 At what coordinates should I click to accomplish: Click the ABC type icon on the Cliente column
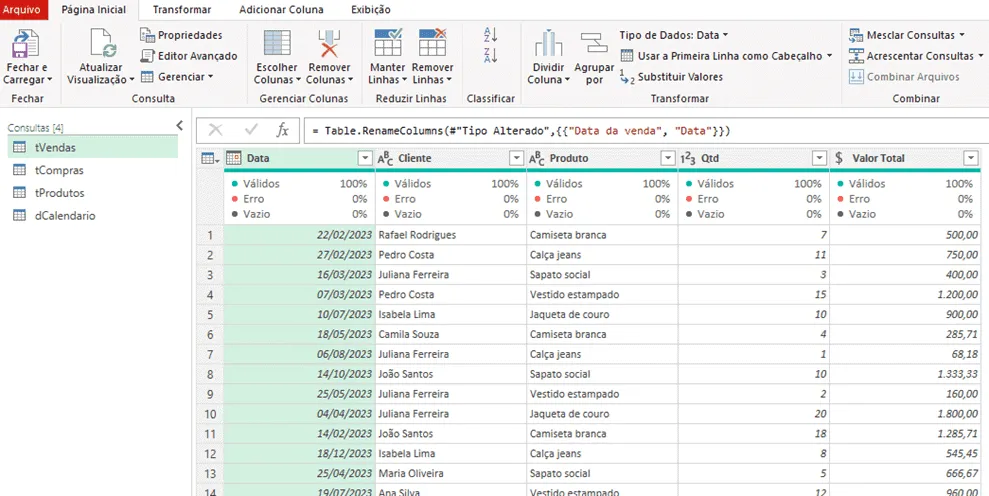(385, 158)
